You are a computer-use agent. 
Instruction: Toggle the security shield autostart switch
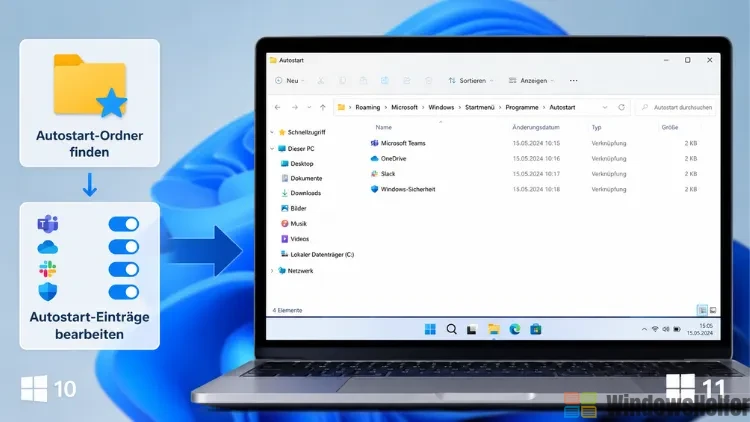point(124,292)
